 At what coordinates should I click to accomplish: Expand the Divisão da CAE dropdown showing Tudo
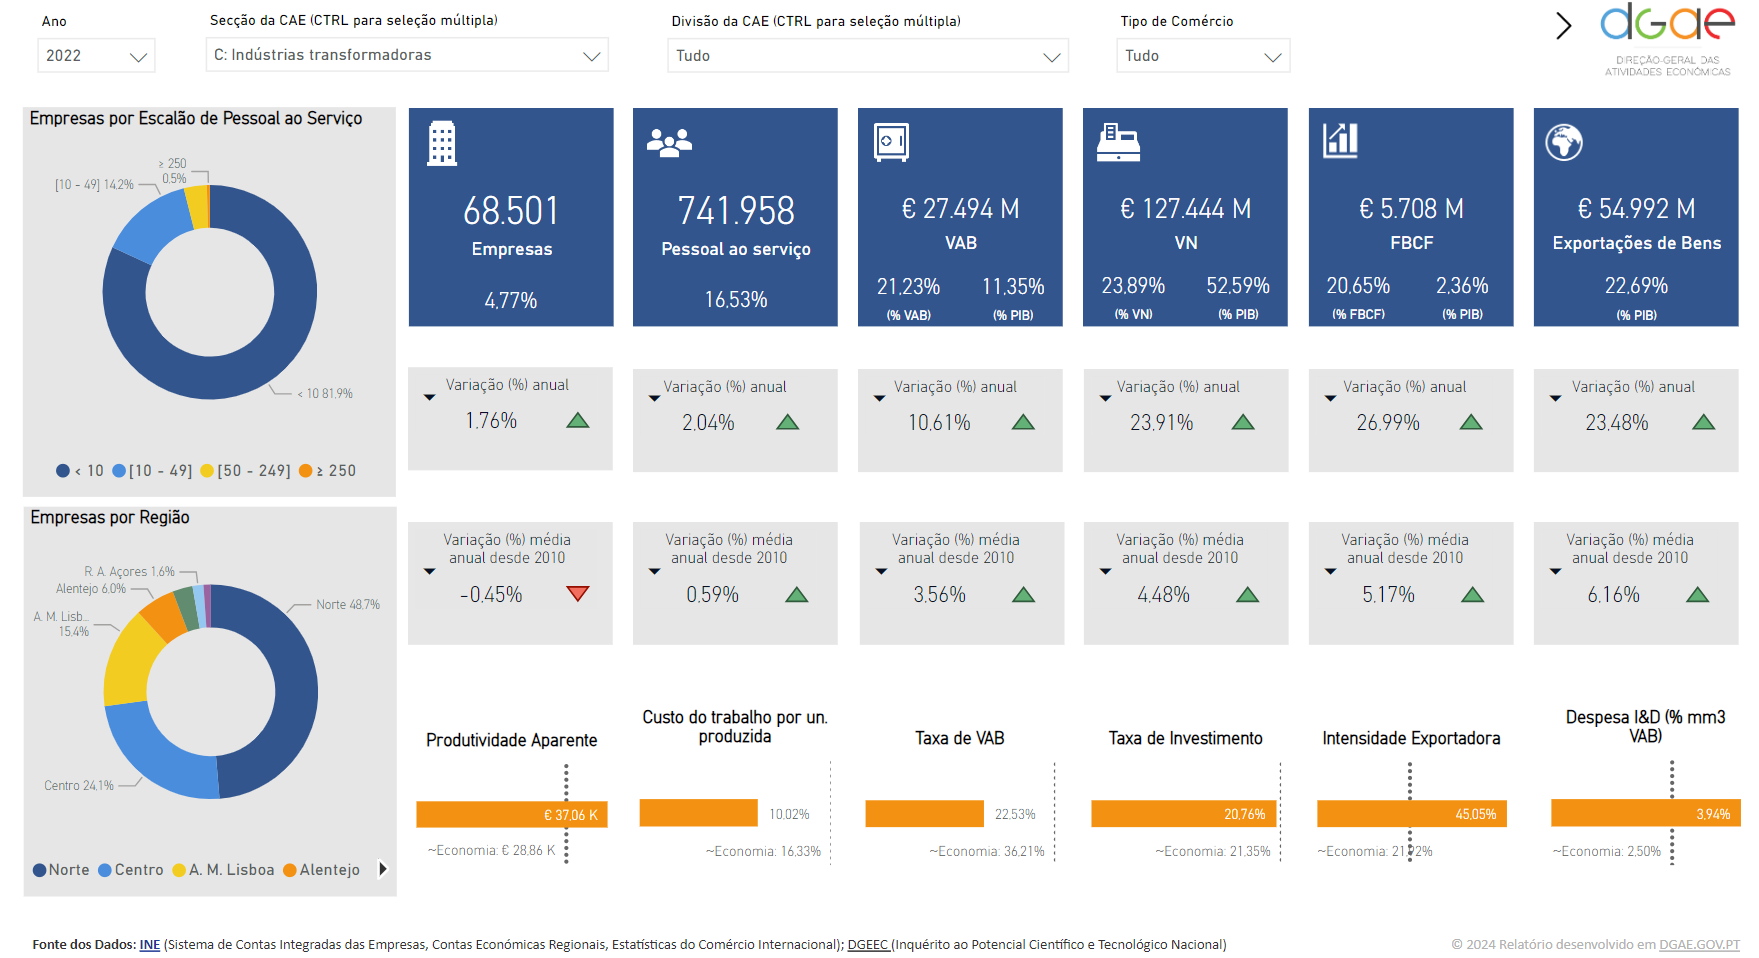(868, 56)
